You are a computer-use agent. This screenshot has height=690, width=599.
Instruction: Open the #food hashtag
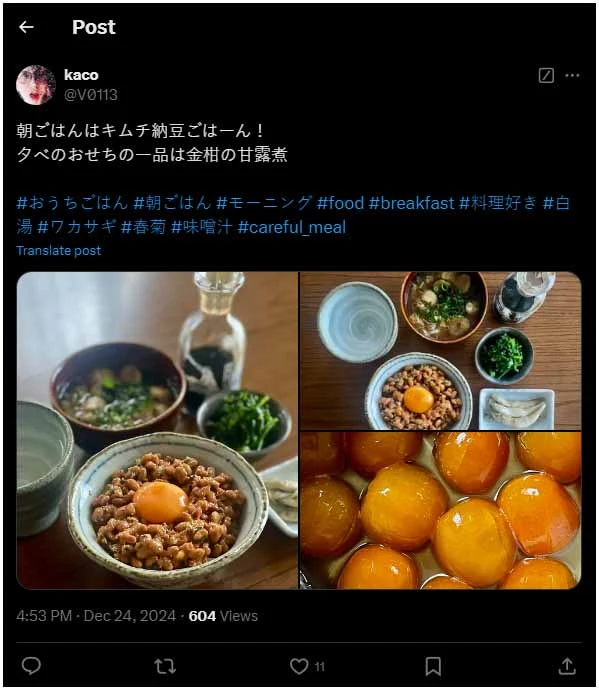[x=340, y=203]
